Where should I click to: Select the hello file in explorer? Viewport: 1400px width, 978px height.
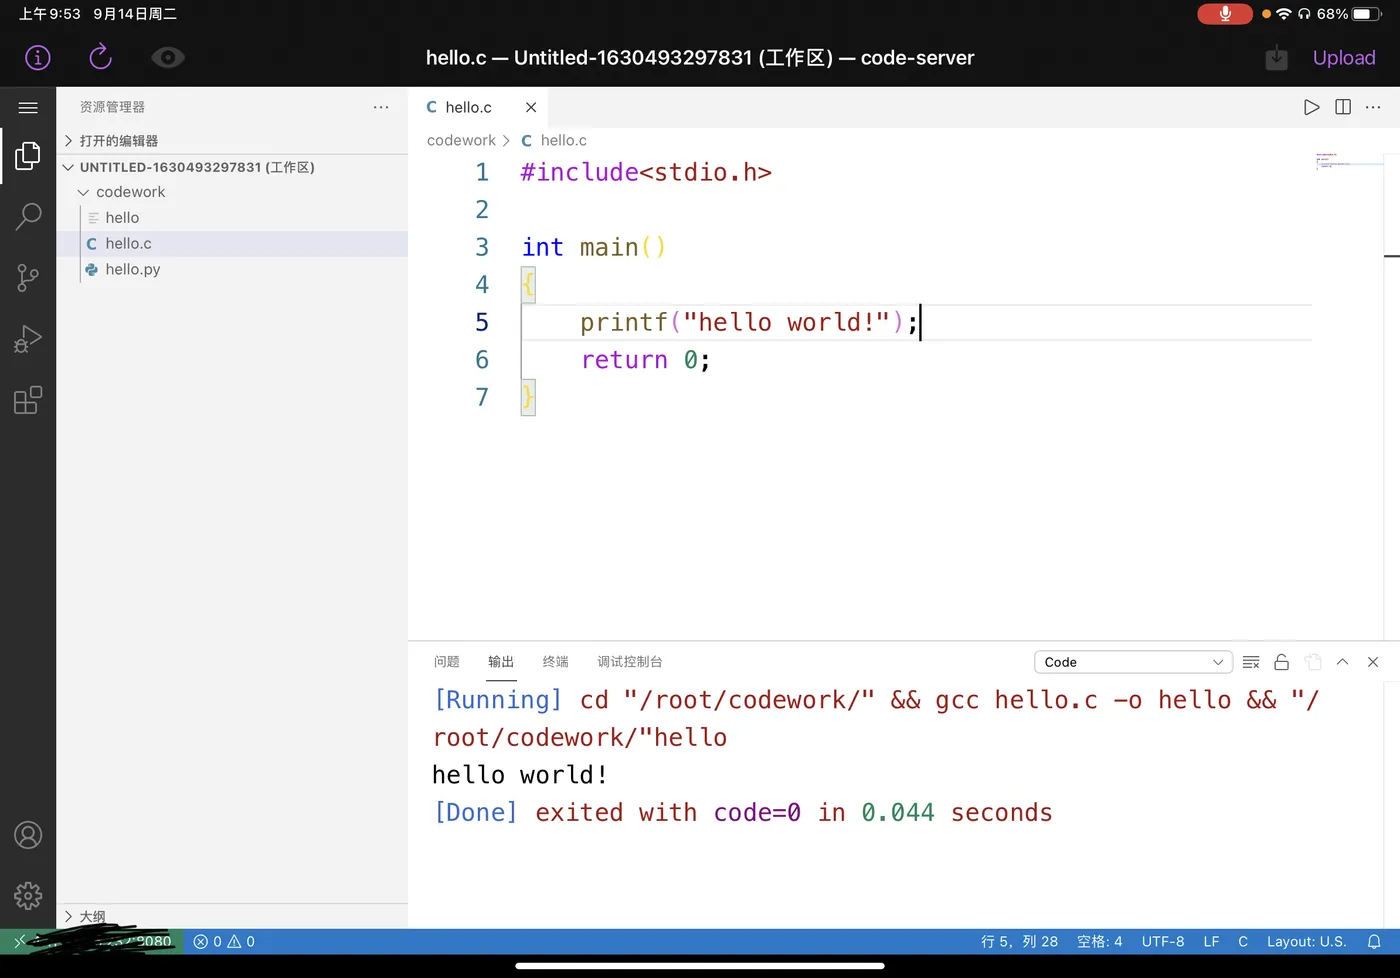(232, 218)
